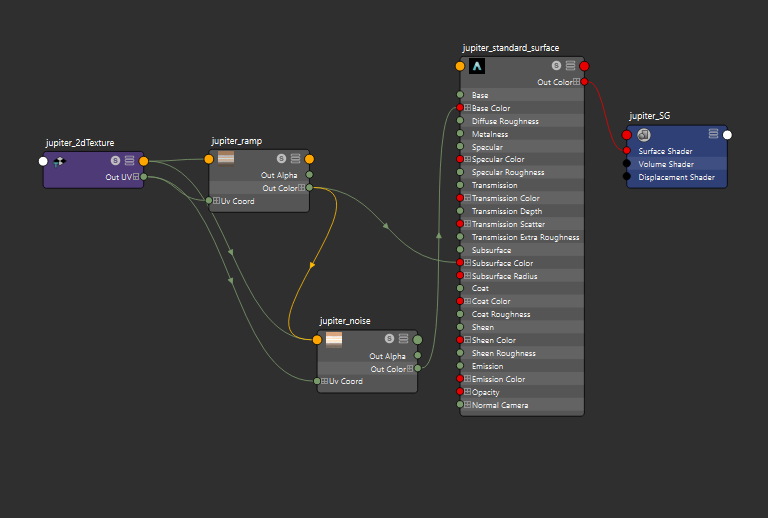
Task: Select the Surface Shader attribute on jupiter_SG
Action: tap(666, 151)
